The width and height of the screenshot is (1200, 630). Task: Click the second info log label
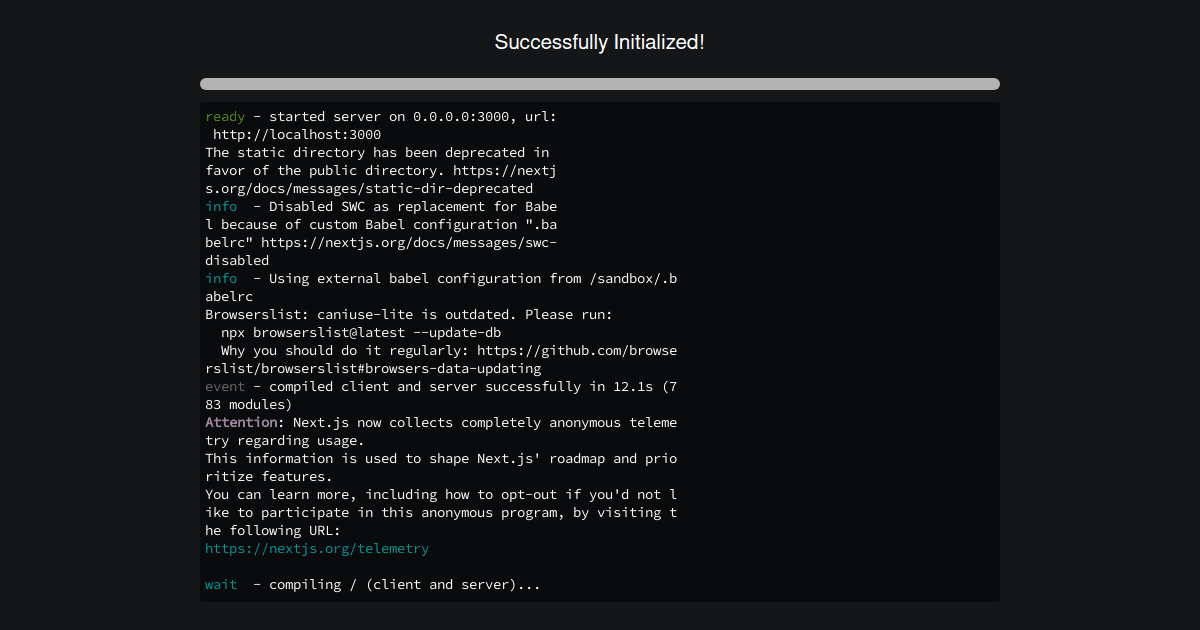tap(220, 278)
